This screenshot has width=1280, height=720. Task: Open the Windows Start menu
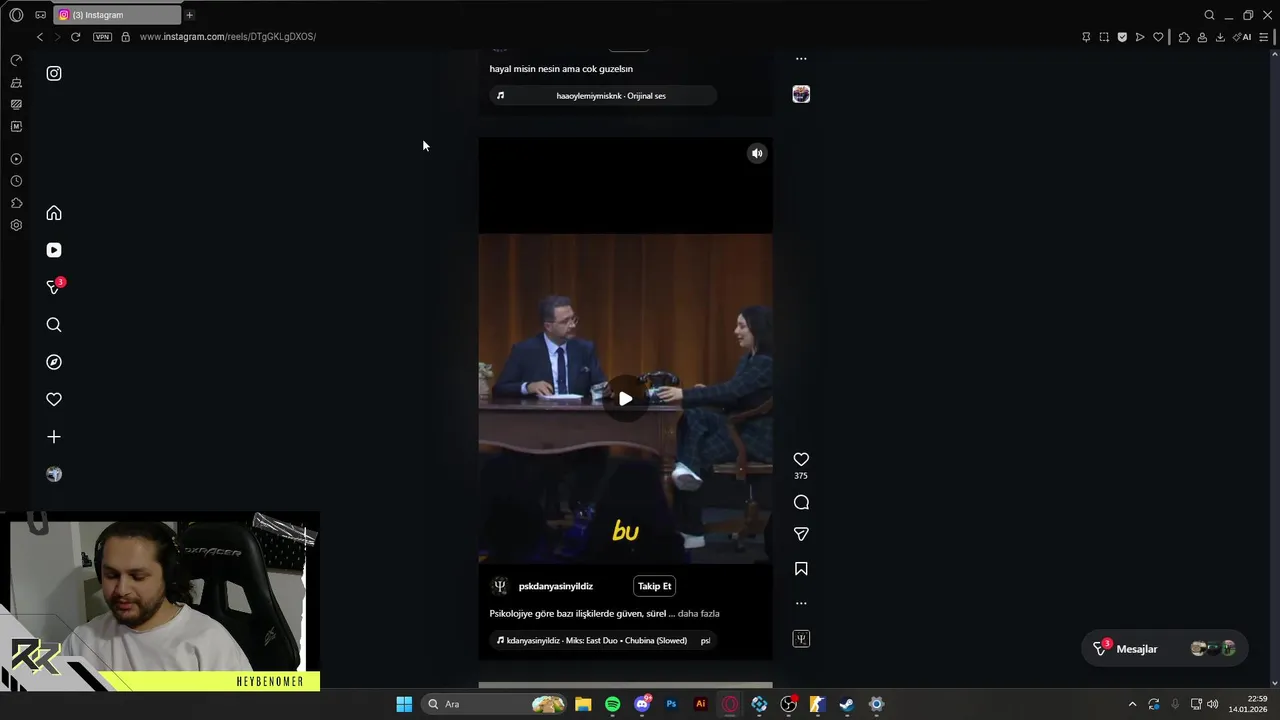click(404, 704)
